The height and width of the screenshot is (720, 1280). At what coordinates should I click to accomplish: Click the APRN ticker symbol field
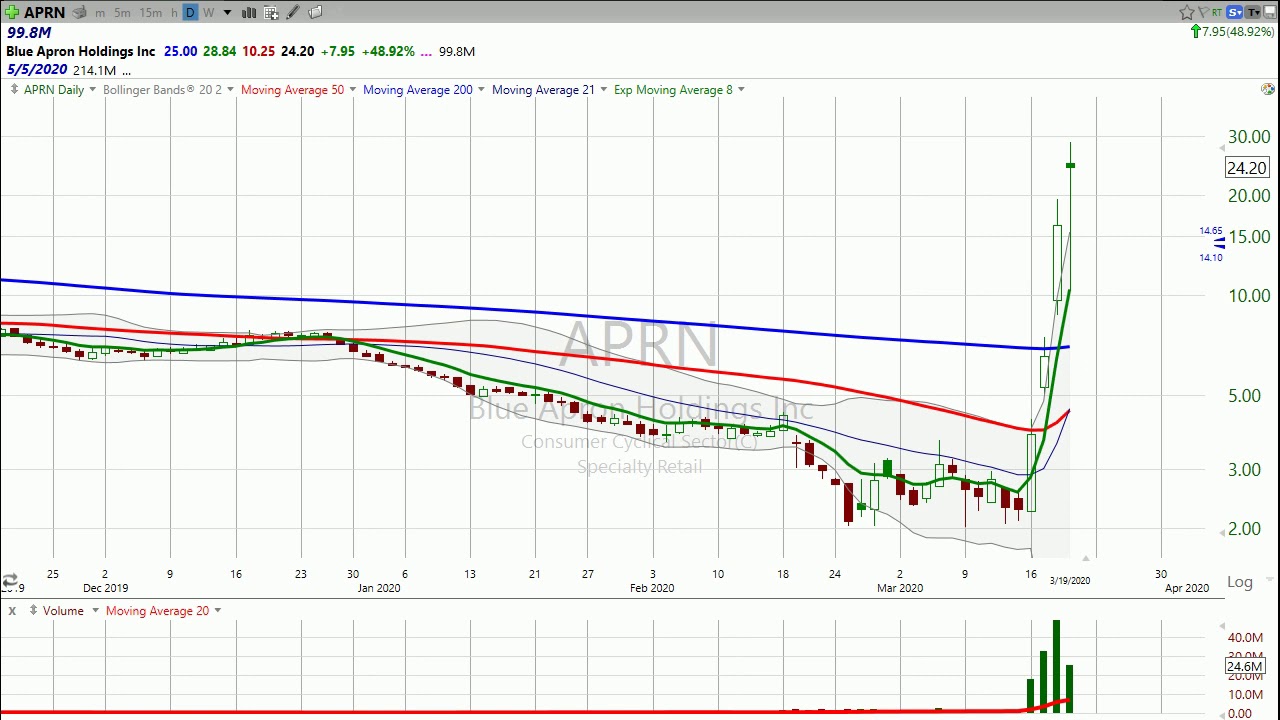pyautogui.click(x=44, y=13)
